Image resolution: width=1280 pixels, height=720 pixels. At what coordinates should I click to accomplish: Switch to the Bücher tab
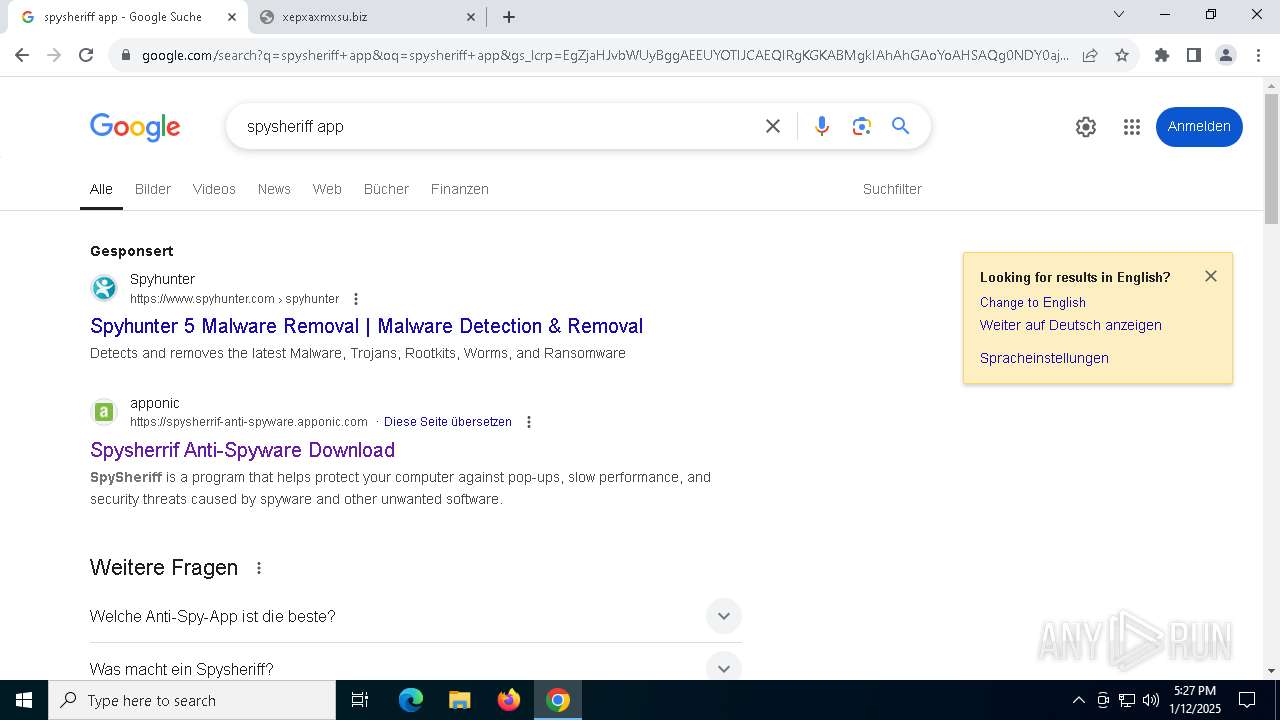tap(386, 189)
